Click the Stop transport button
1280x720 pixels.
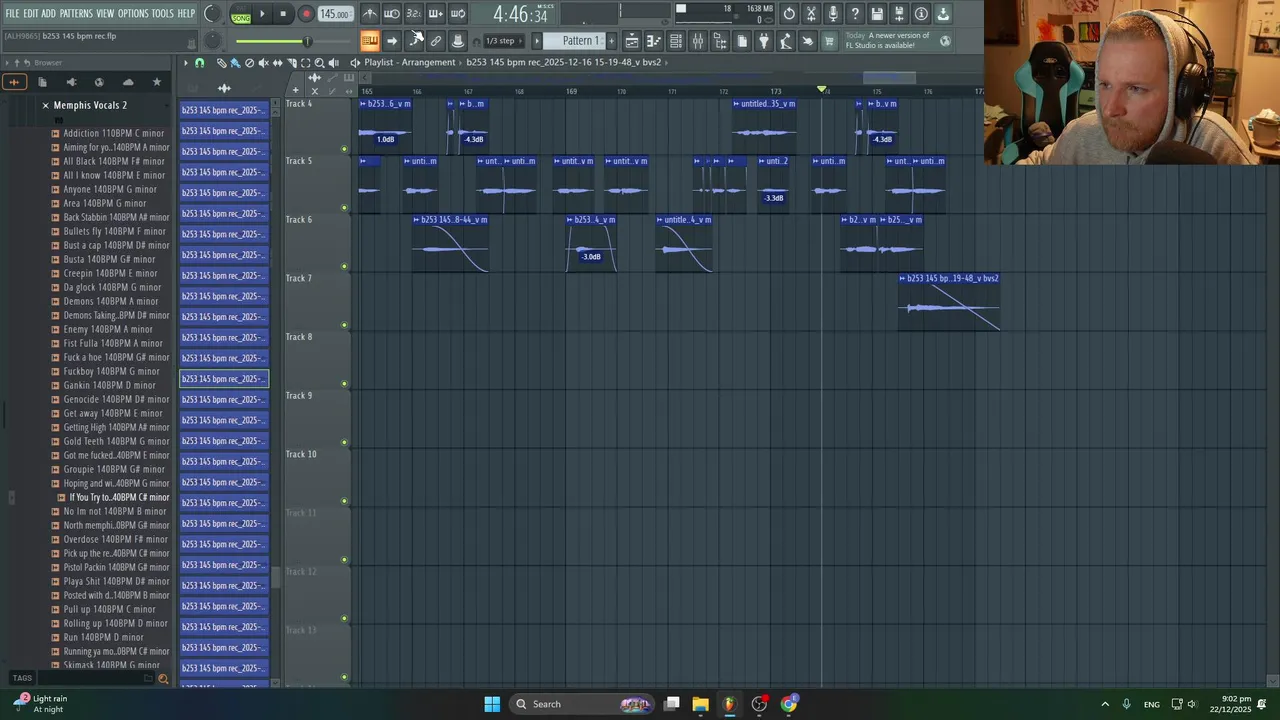283,14
